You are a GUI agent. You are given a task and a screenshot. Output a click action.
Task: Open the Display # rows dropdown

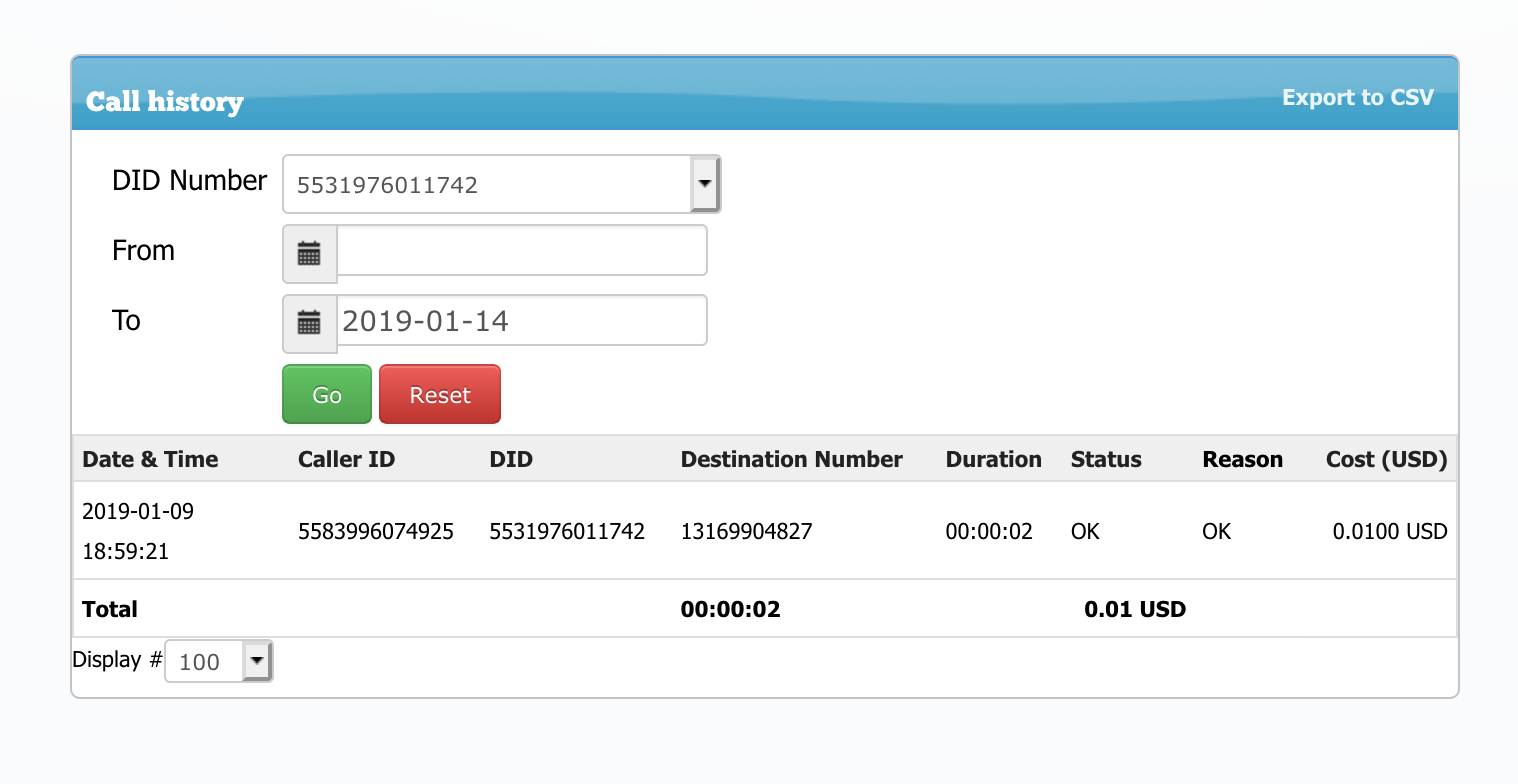pos(257,661)
